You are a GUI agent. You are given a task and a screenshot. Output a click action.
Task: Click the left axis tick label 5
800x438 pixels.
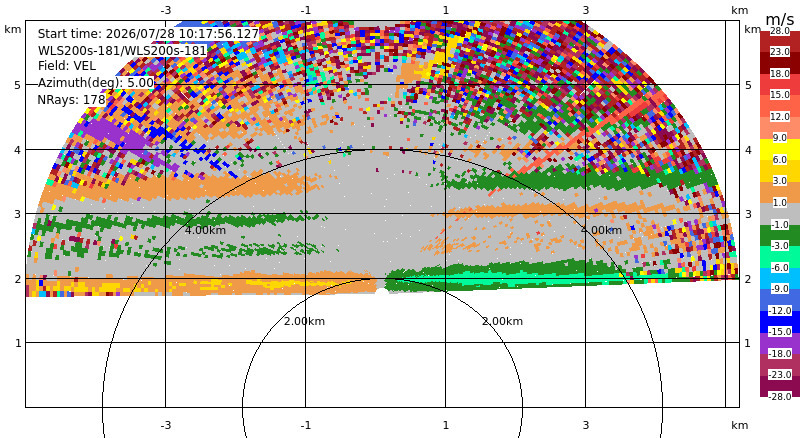18,85
